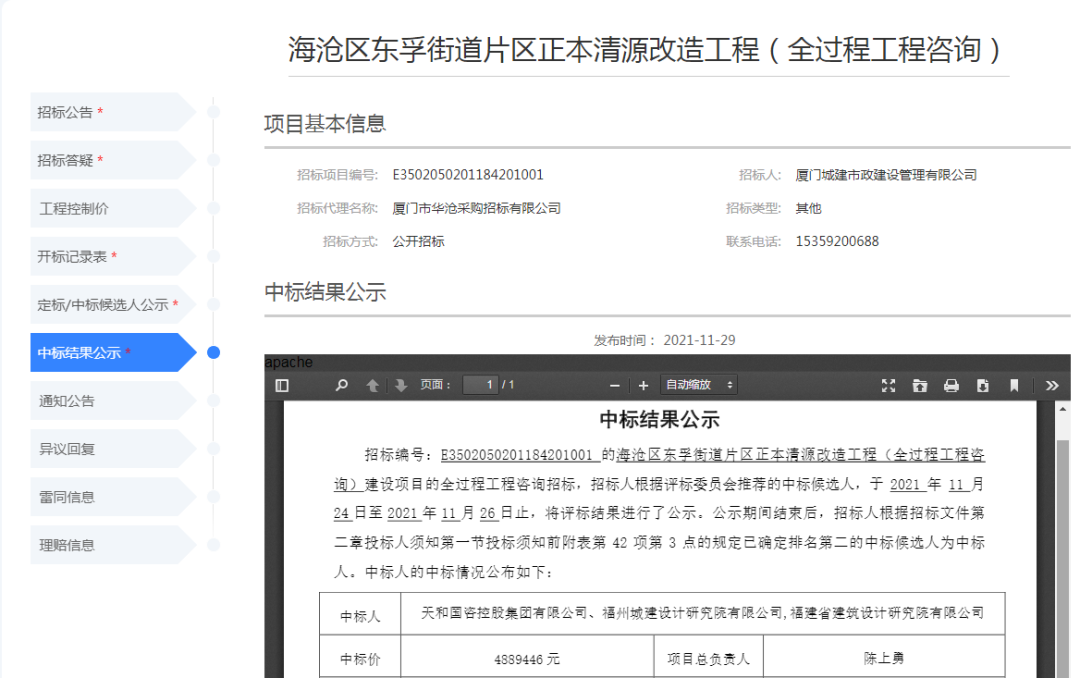
Task: Go to the next PDF page
Action: 401,385
